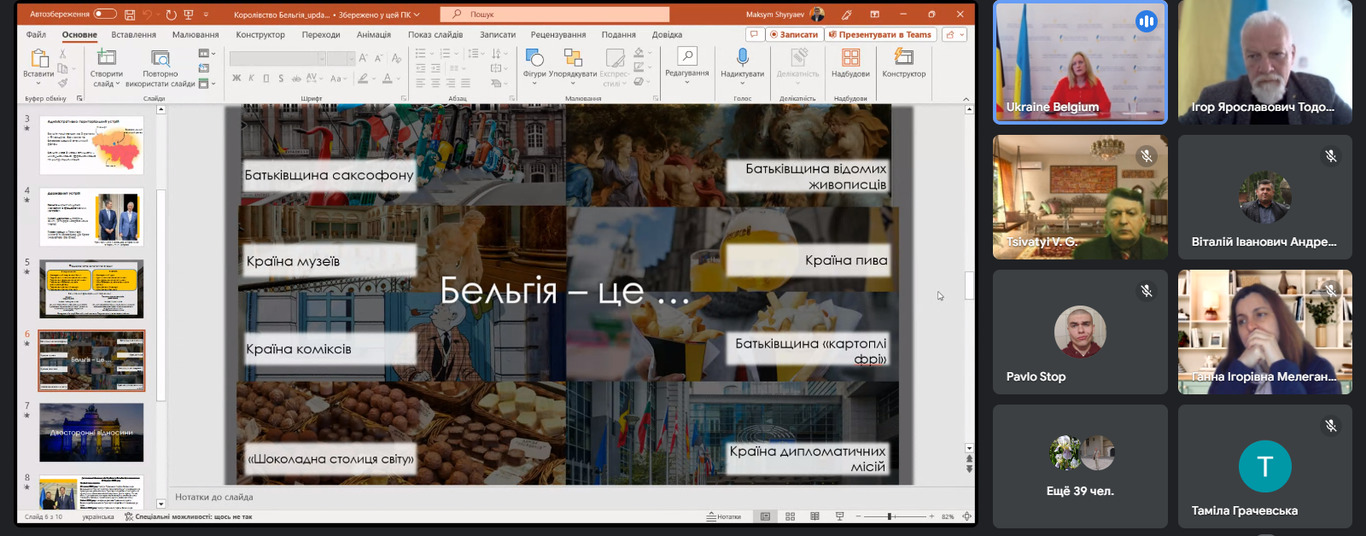This screenshot has height=536, width=1366.
Task: Click the «Шоколадна столиця світу» text box
Action: (x=330, y=460)
